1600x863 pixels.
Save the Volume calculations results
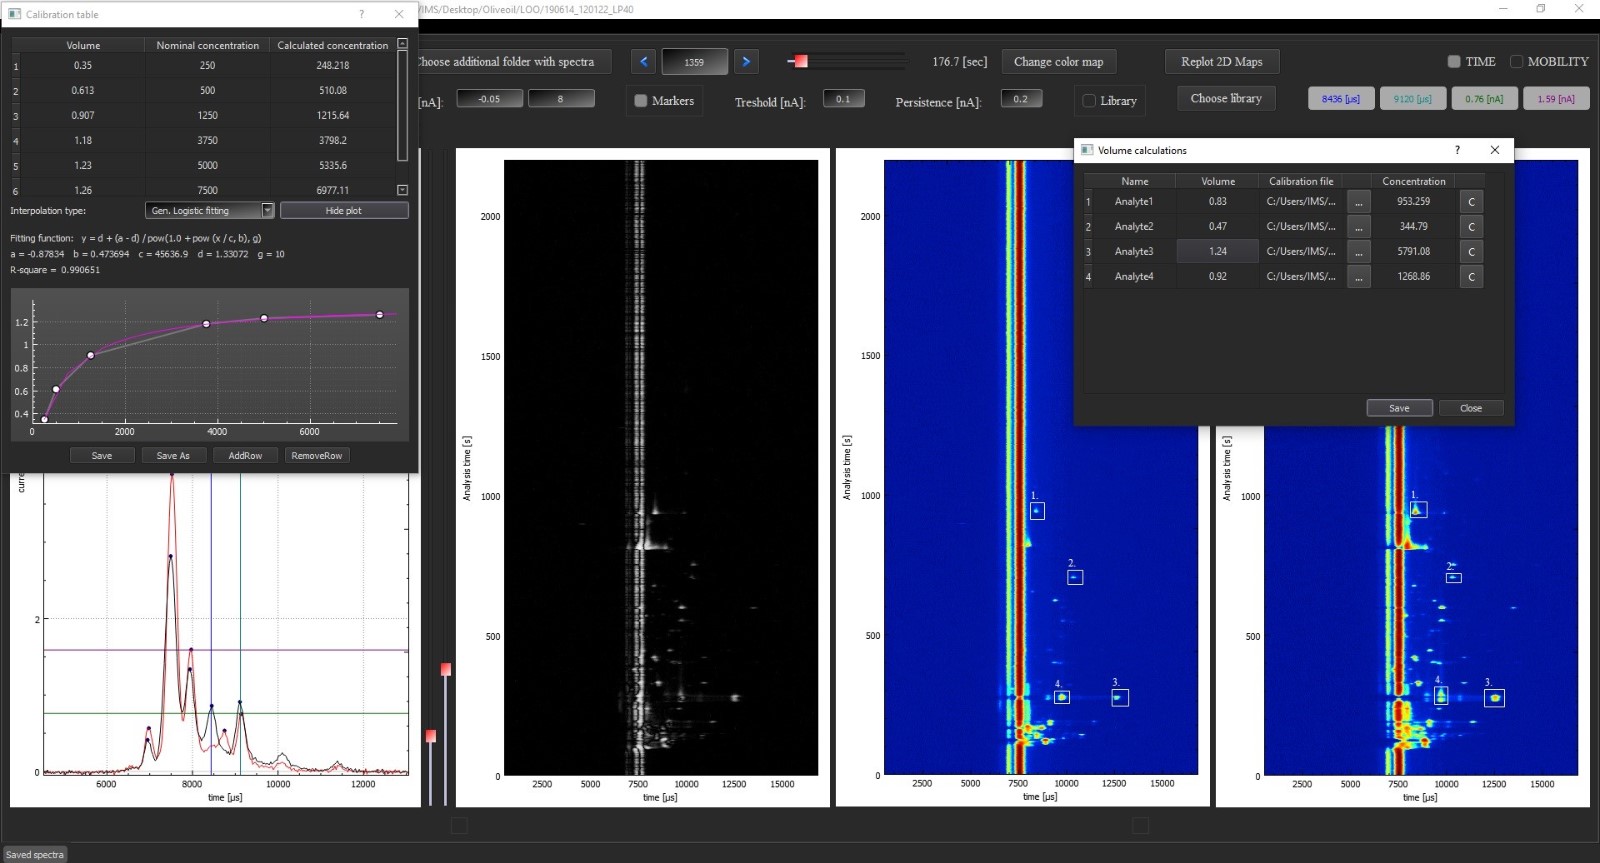coord(1399,408)
